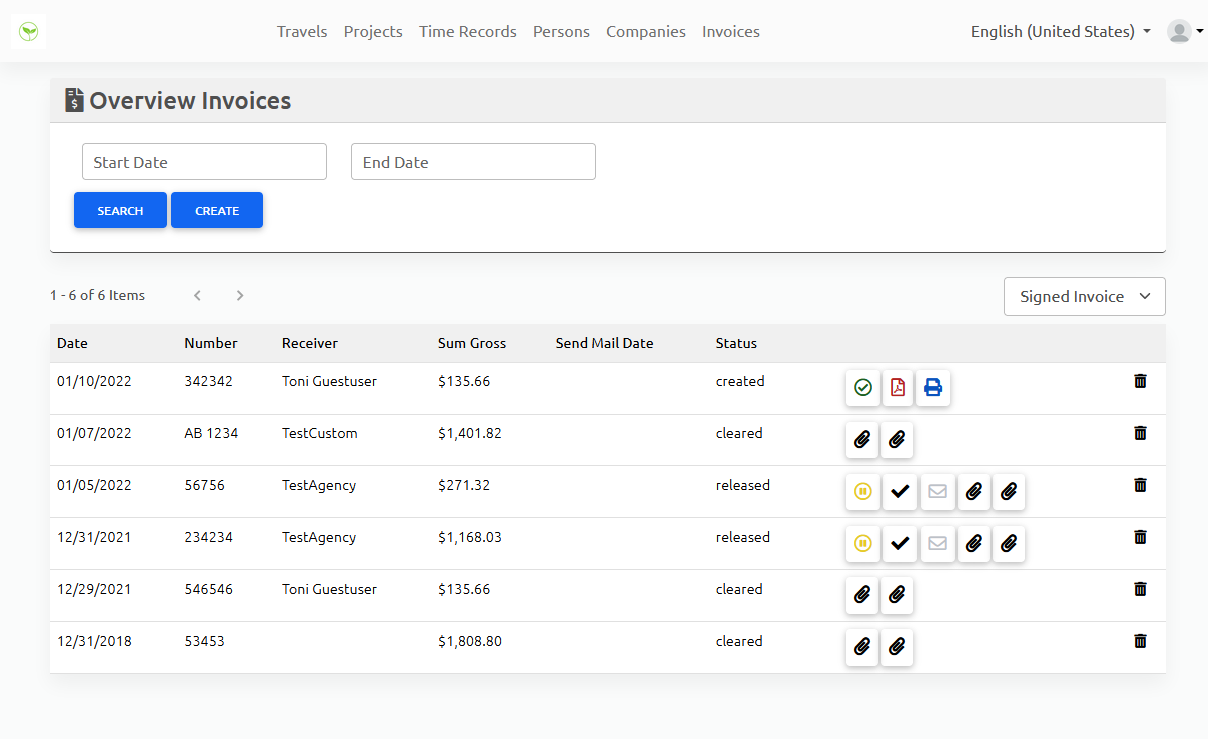The width and height of the screenshot is (1208, 739).
Task: Click the first paperclip icon for invoice AB 1234
Action: click(862, 440)
